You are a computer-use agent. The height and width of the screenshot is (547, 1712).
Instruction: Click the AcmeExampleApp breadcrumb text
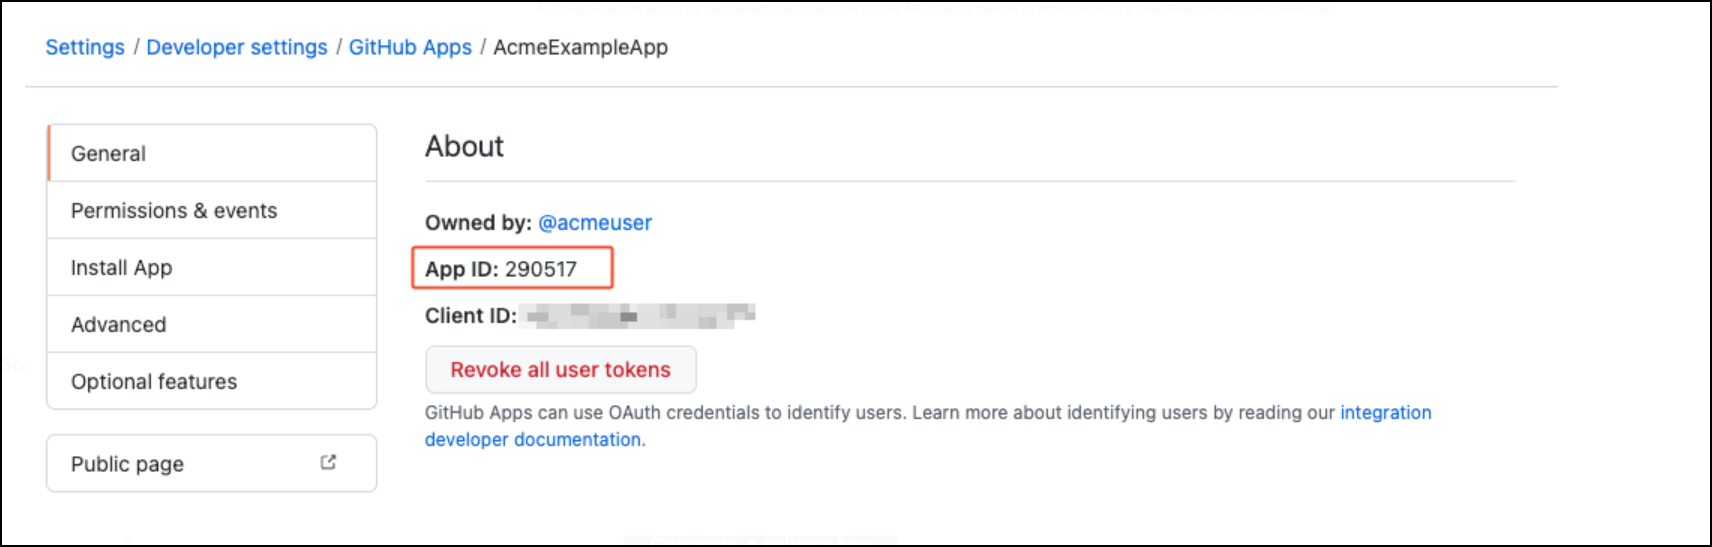click(580, 48)
